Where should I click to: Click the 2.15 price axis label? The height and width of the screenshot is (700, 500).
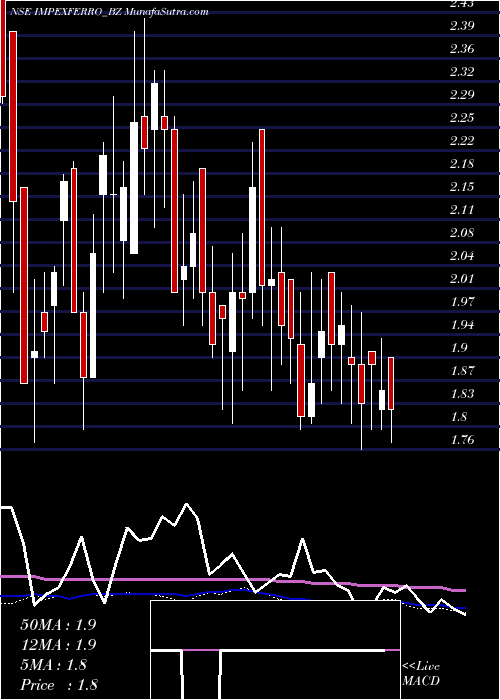[x=461, y=187]
